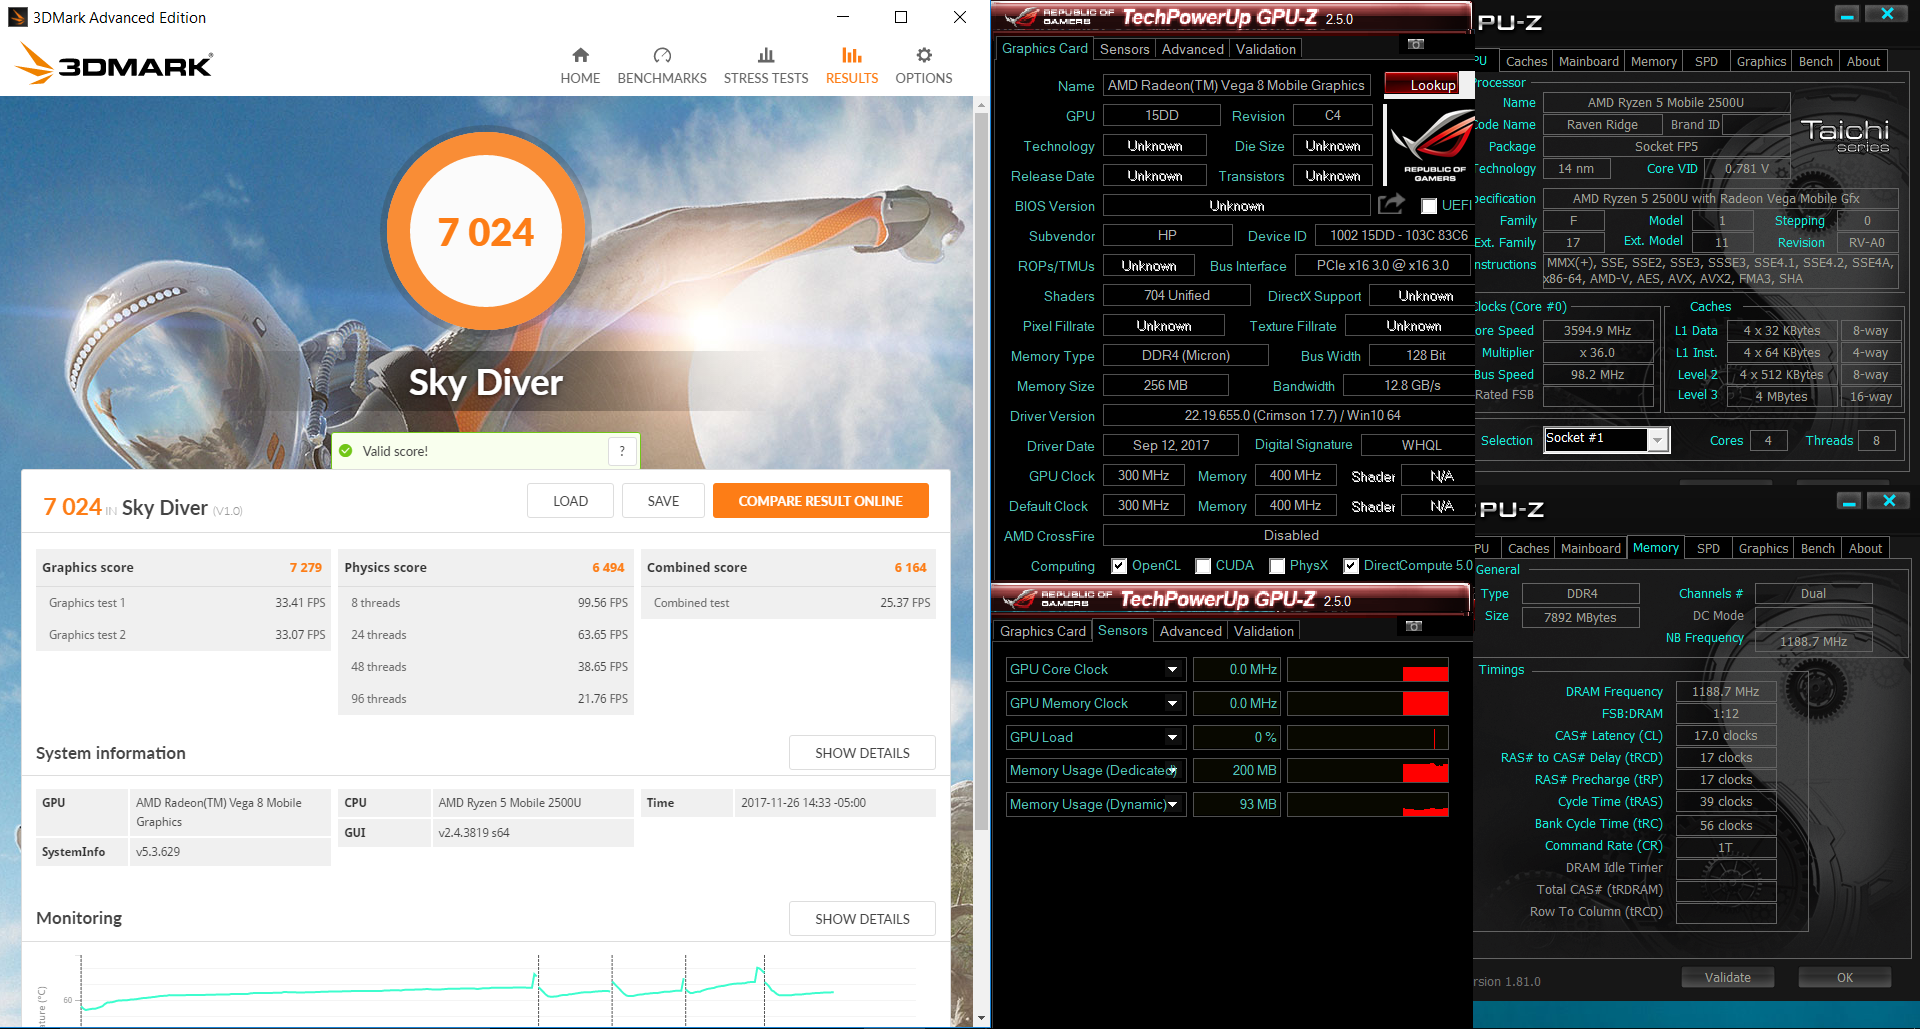The image size is (1920, 1029).
Task: Open the CPU-Z Socket #1 selection dropdown
Action: 1658,440
